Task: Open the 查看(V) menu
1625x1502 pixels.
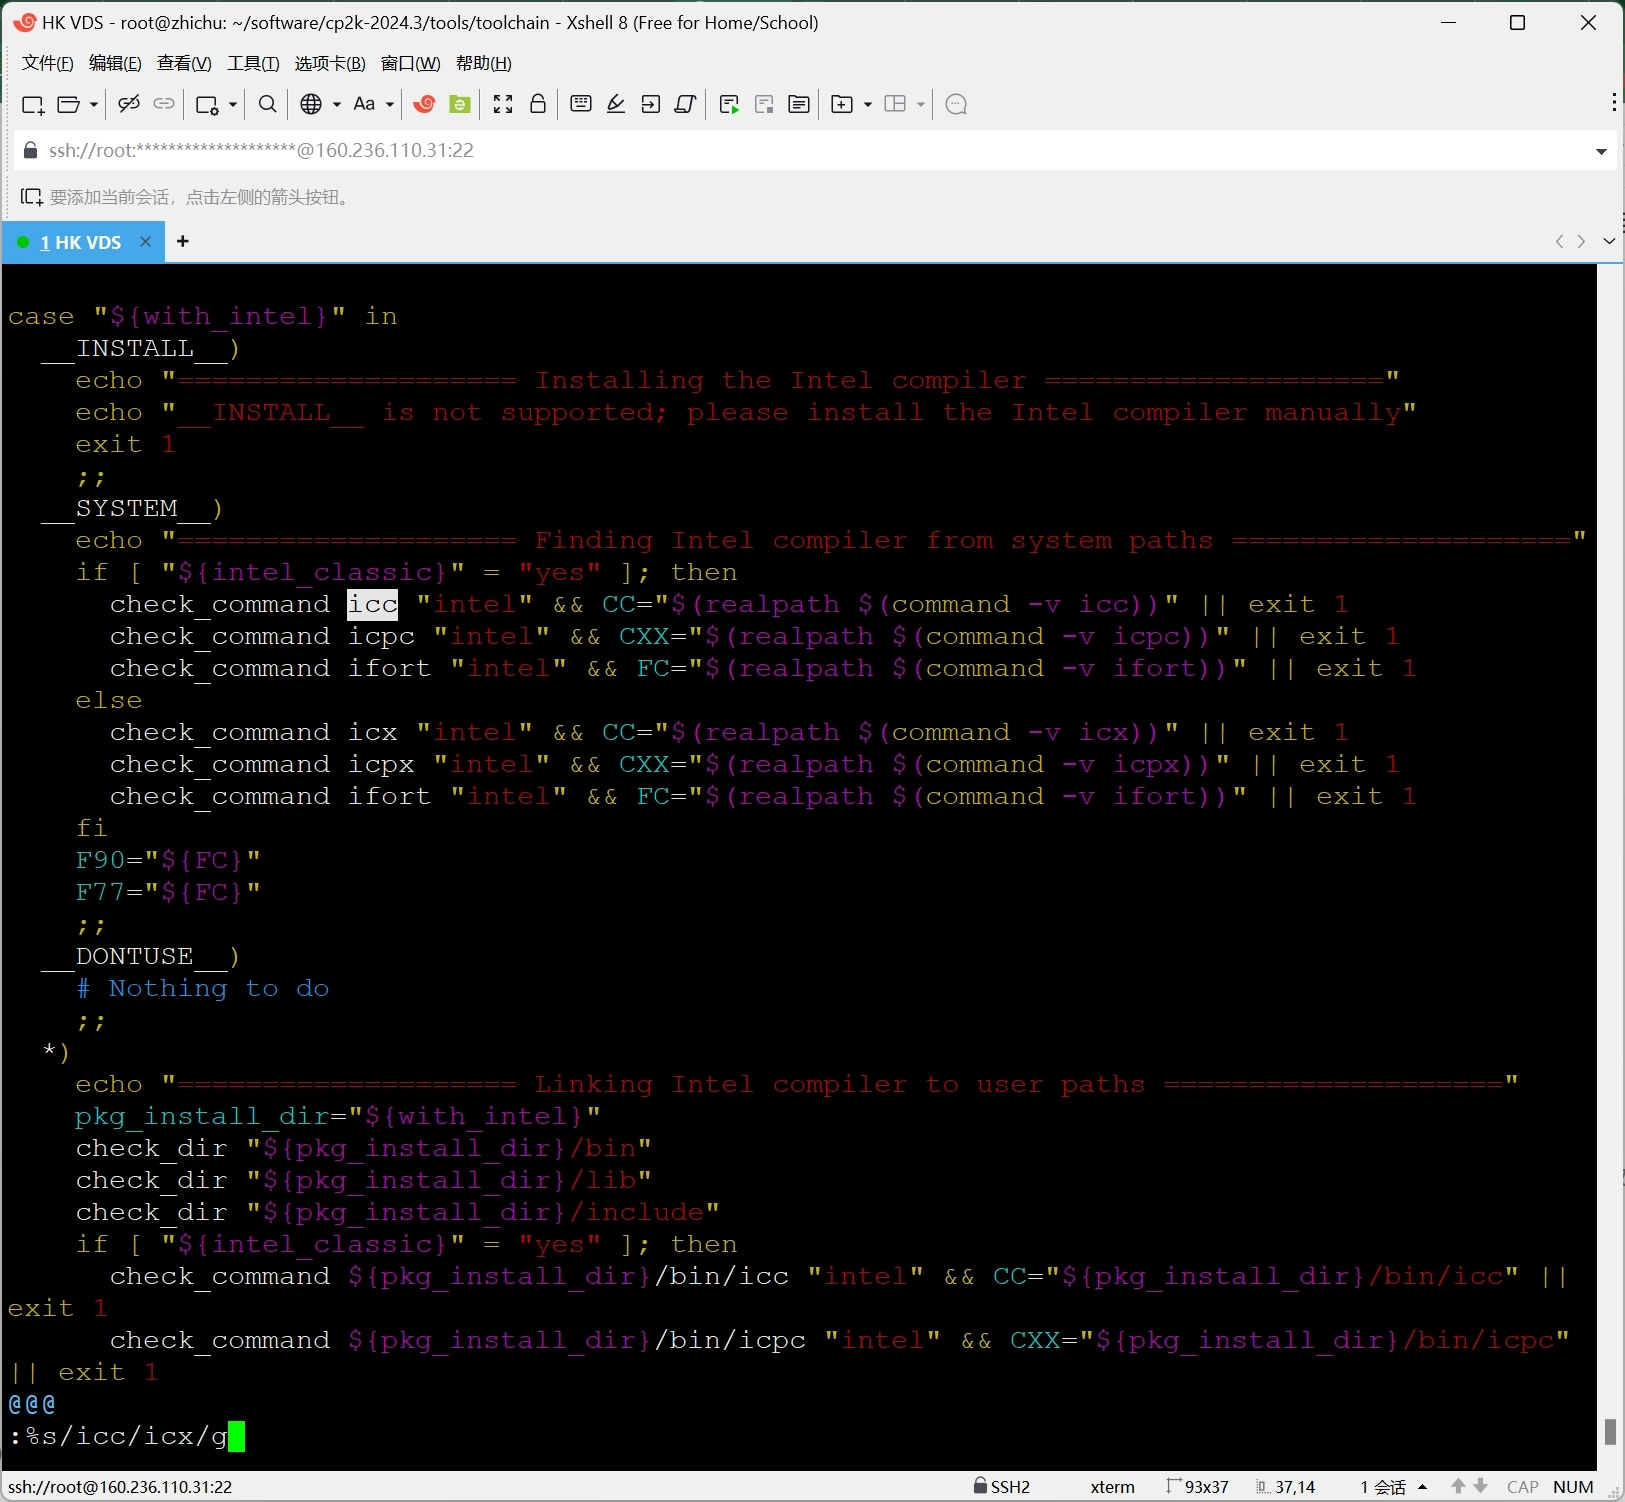Action: [x=184, y=63]
